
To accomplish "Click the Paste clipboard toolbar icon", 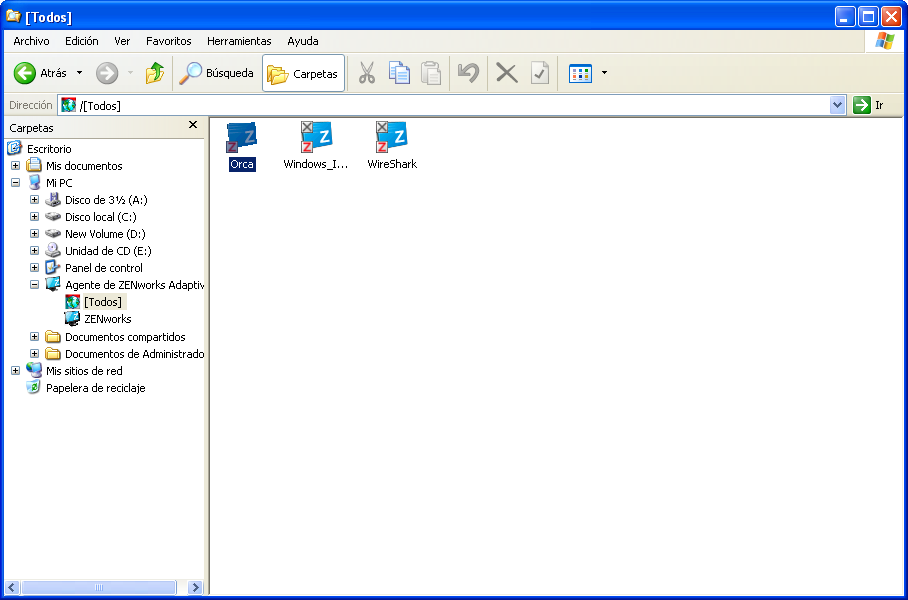I will click(431, 73).
